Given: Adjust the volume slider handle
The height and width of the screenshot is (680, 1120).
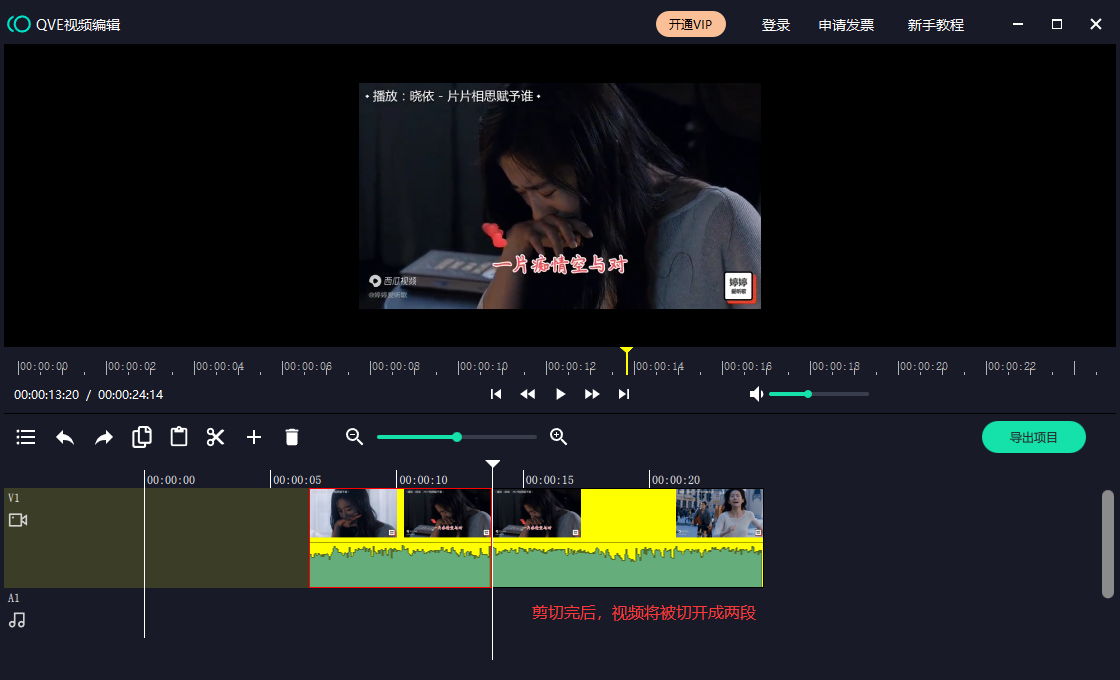Looking at the screenshot, I should pyautogui.click(x=808, y=394).
